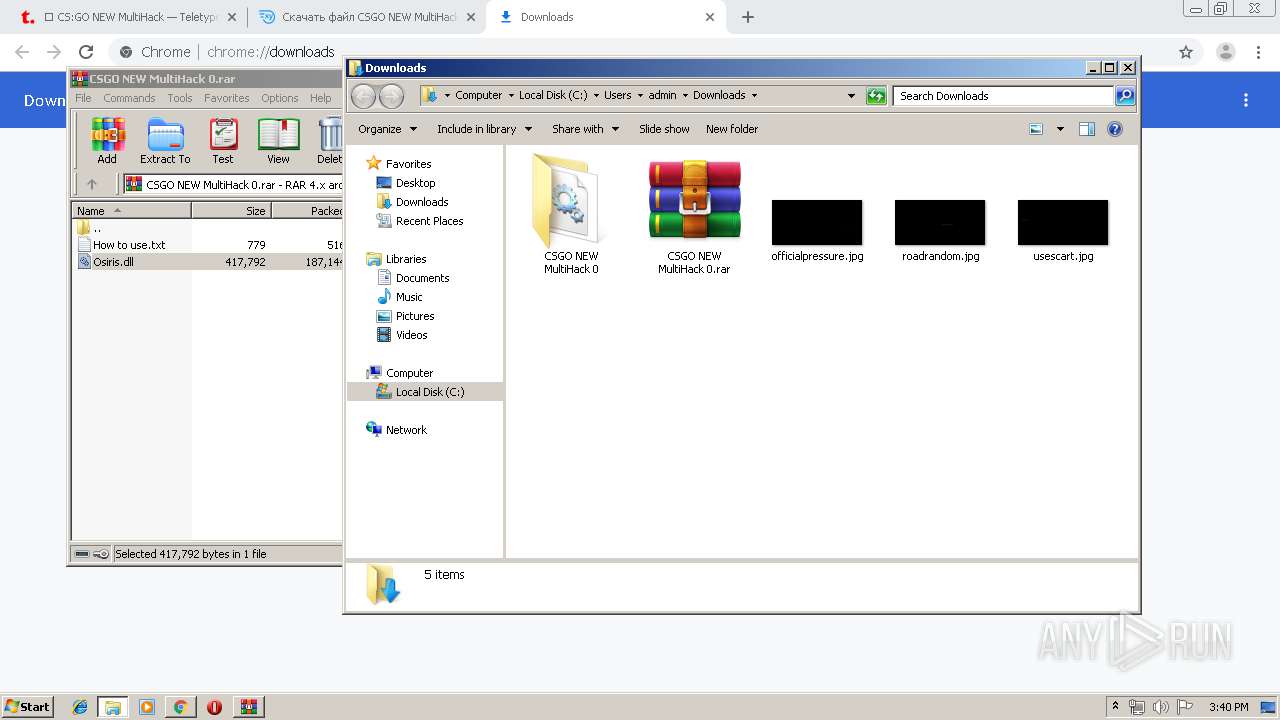Viewport: 1280px width, 720px height.
Task: Click Explorer forward navigation arrow
Action: click(x=392, y=96)
